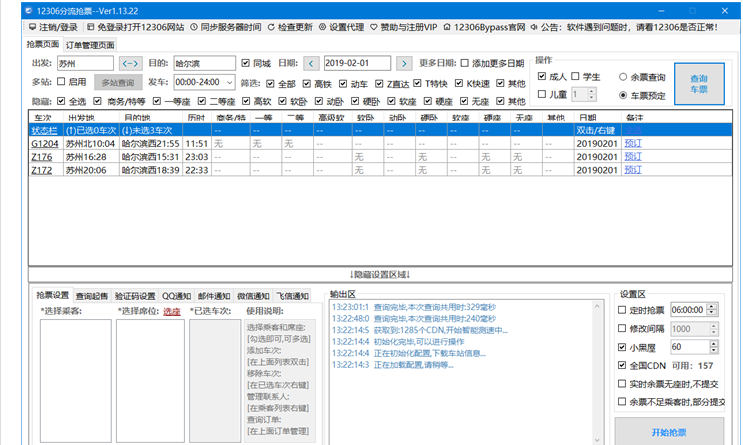
Task: Open 邮件通知 tab
Action: [214, 296]
